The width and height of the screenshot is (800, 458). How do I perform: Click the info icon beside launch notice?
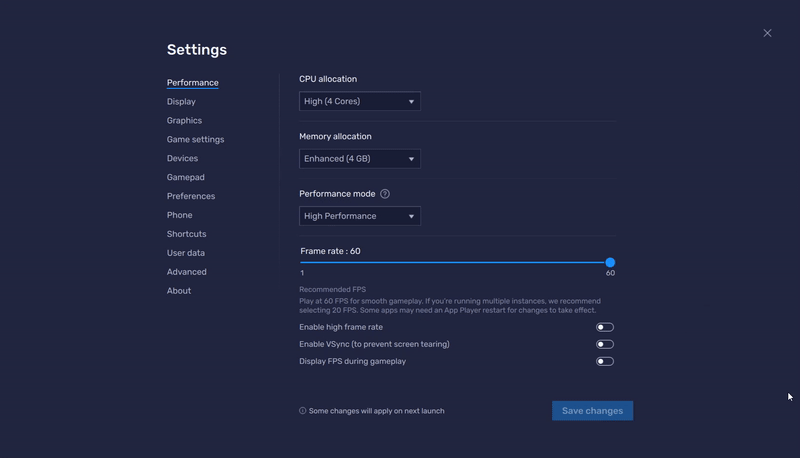pyautogui.click(x=303, y=411)
